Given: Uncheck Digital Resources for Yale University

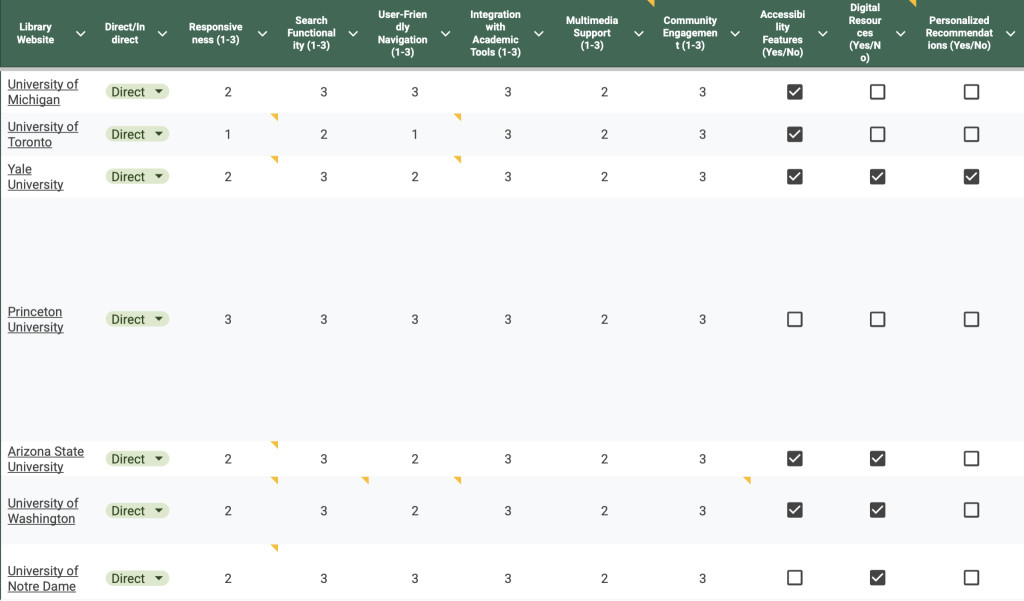Looking at the screenshot, I should (878, 176).
